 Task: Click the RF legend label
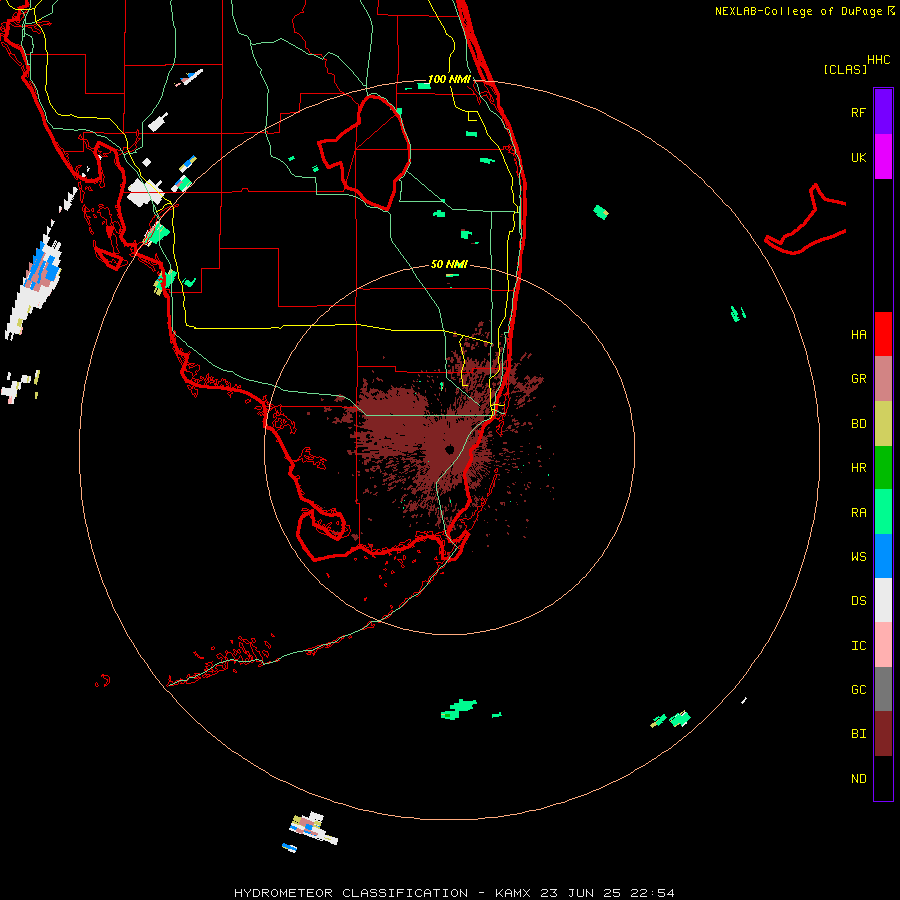point(858,112)
